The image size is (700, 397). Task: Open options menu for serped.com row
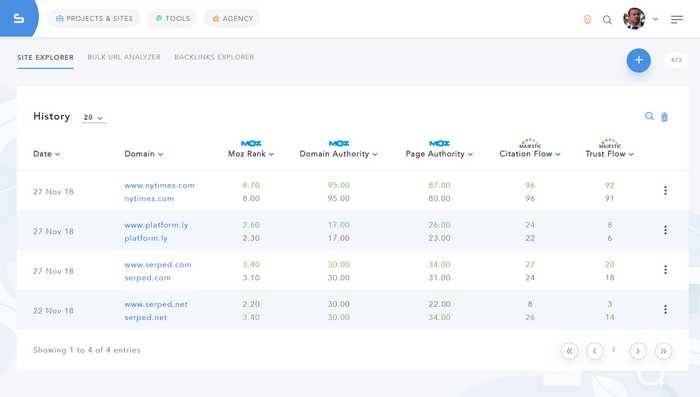click(665, 270)
